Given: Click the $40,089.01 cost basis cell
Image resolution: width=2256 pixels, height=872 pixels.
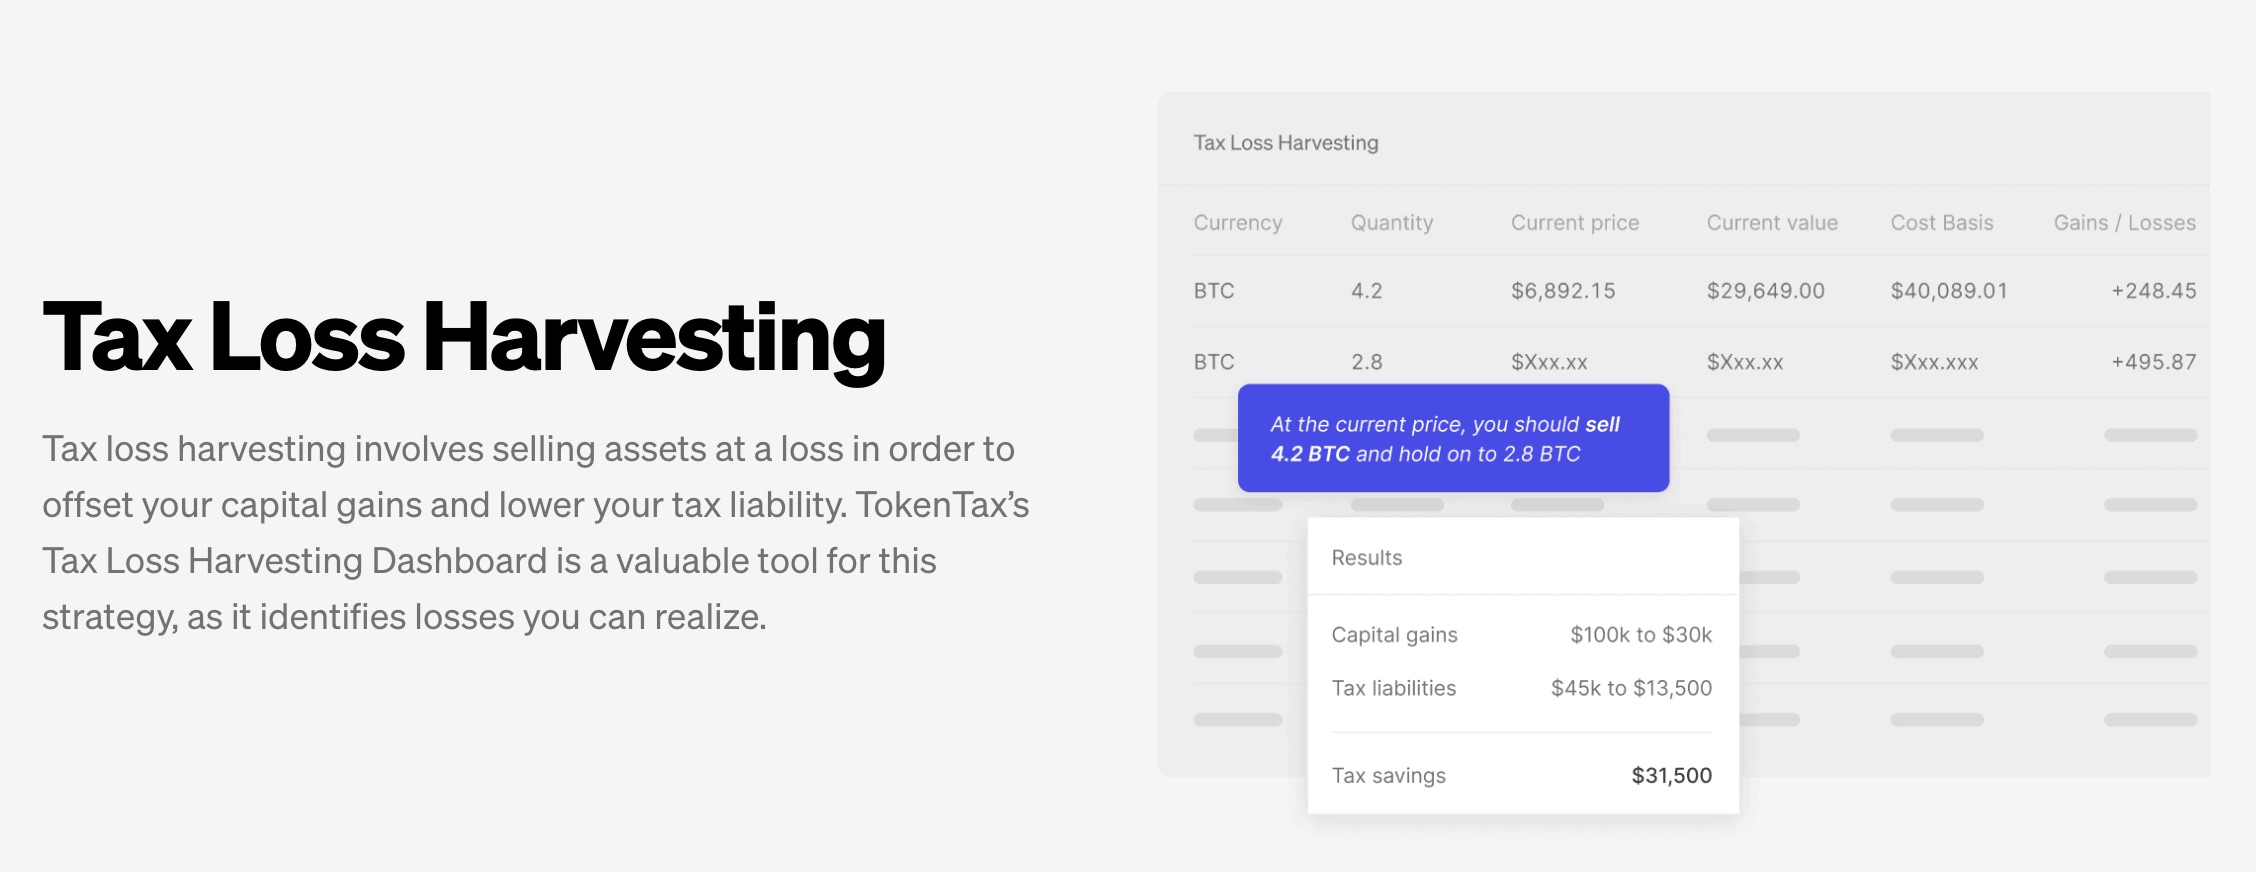Looking at the screenshot, I should [x=1949, y=291].
